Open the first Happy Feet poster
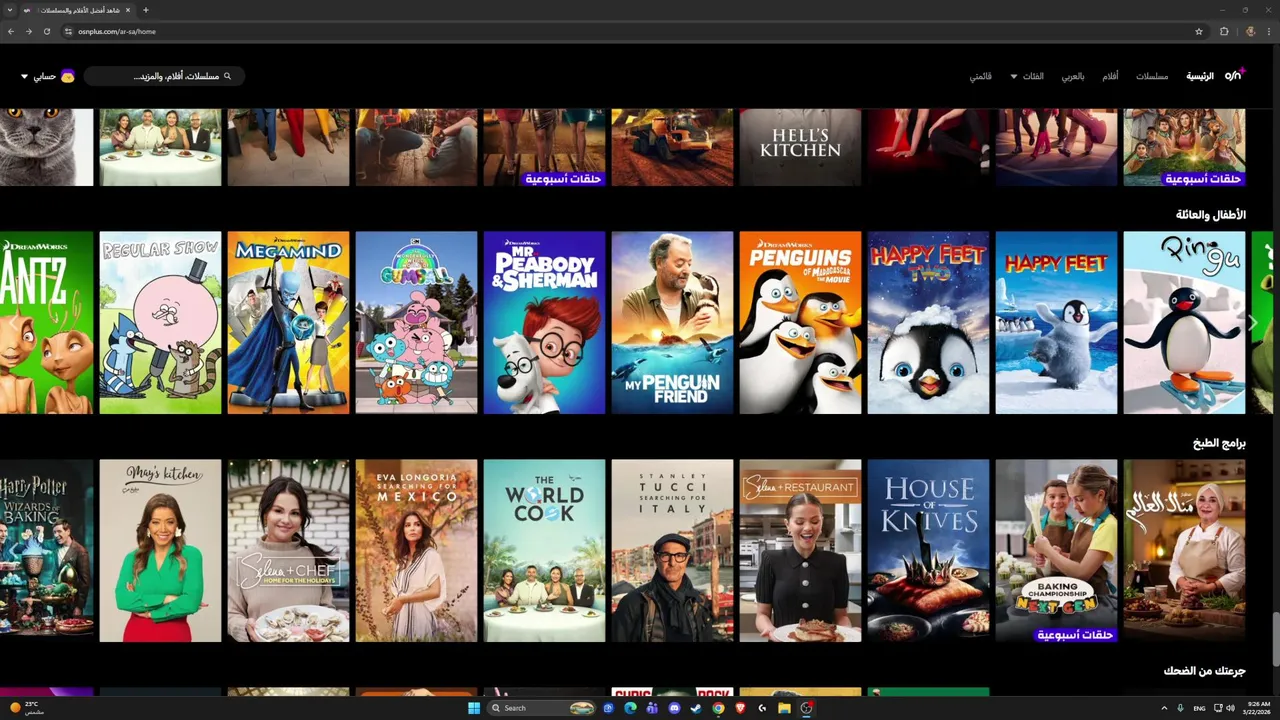Image resolution: width=1280 pixels, height=720 pixels. pyautogui.click(x=1056, y=323)
